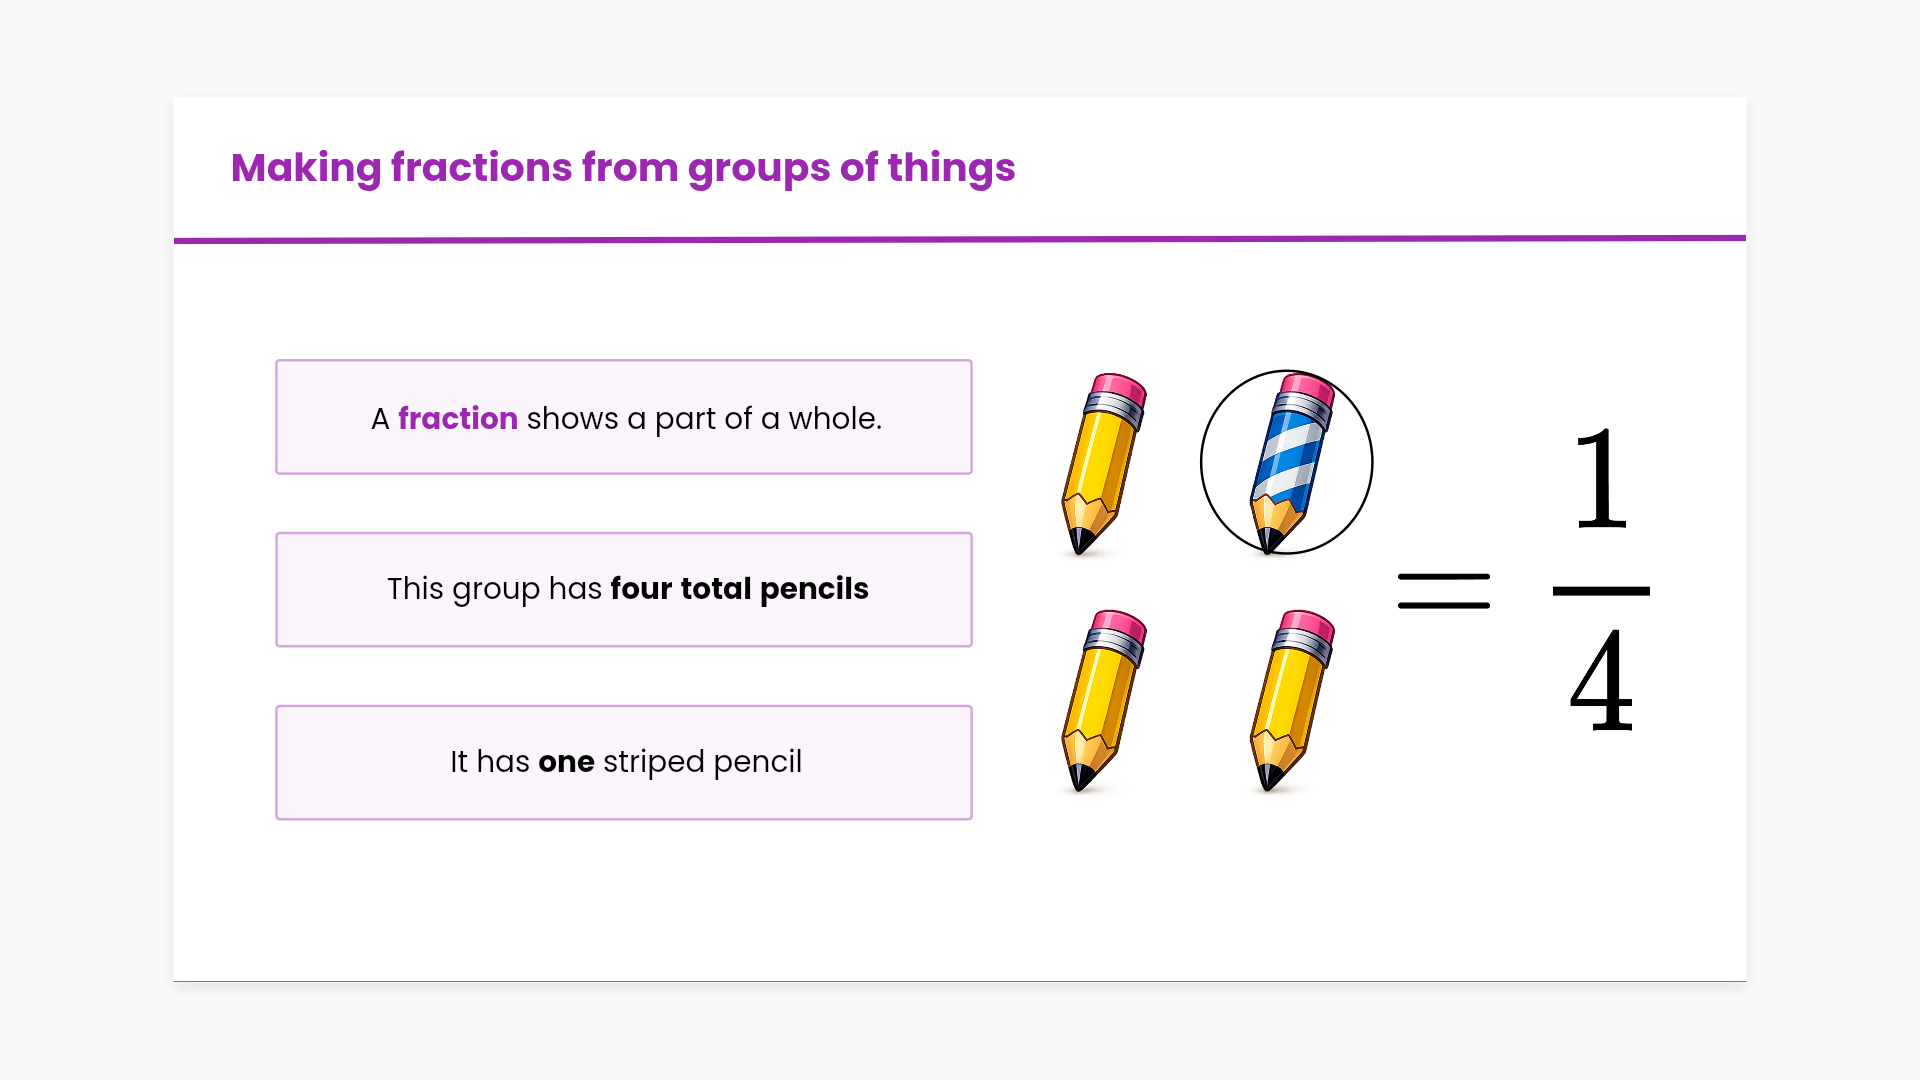The height and width of the screenshot is (1080, 1920).
Task: Click the purple word "fraction"
Action: click(458, 418)
